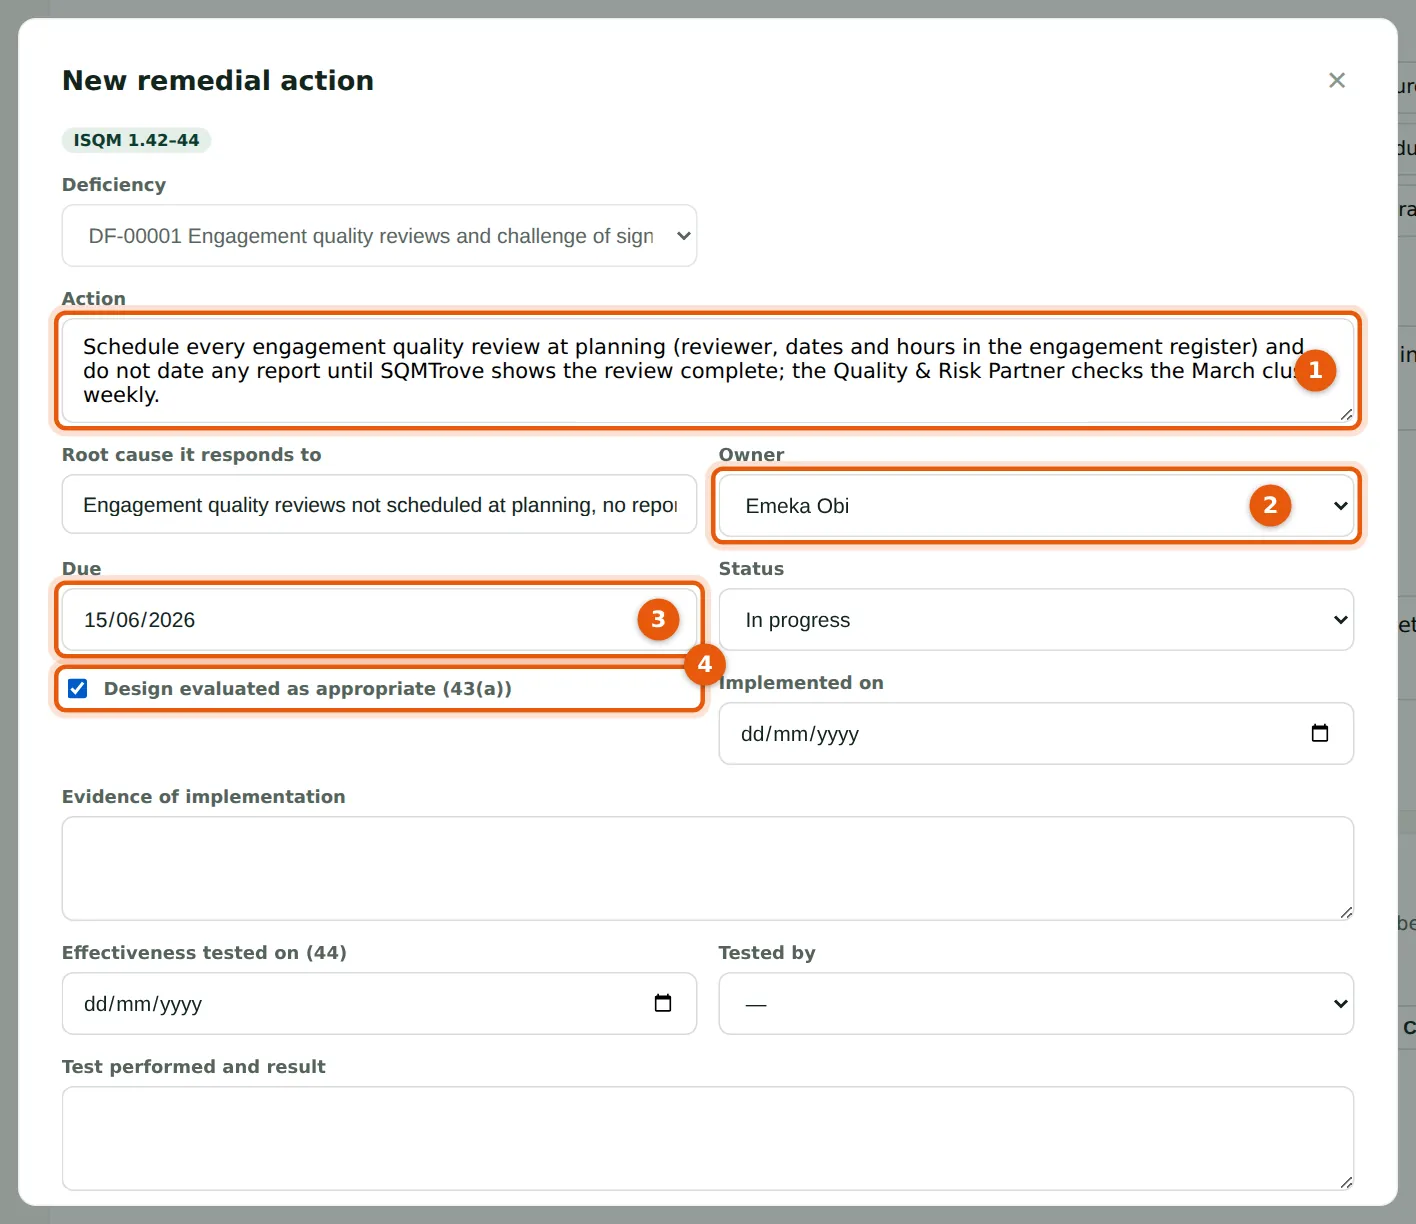Click into the Action text area
Viewport: 1416px width, 1224px height.
tap(708, 371)
